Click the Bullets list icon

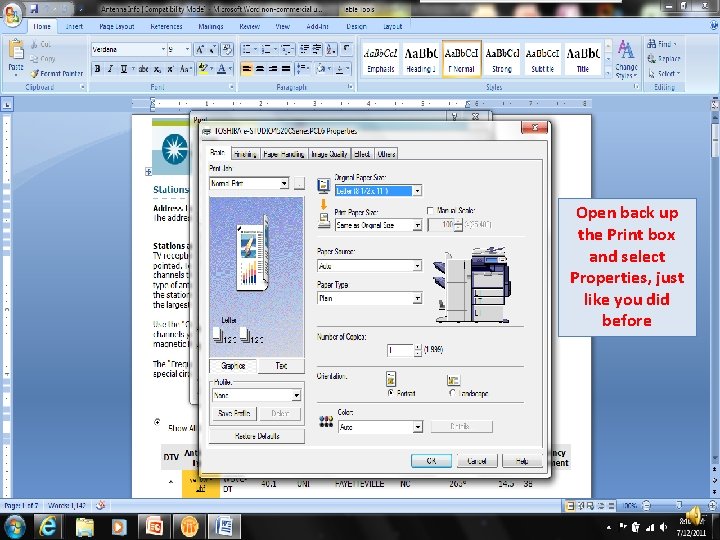click(247, 50)
